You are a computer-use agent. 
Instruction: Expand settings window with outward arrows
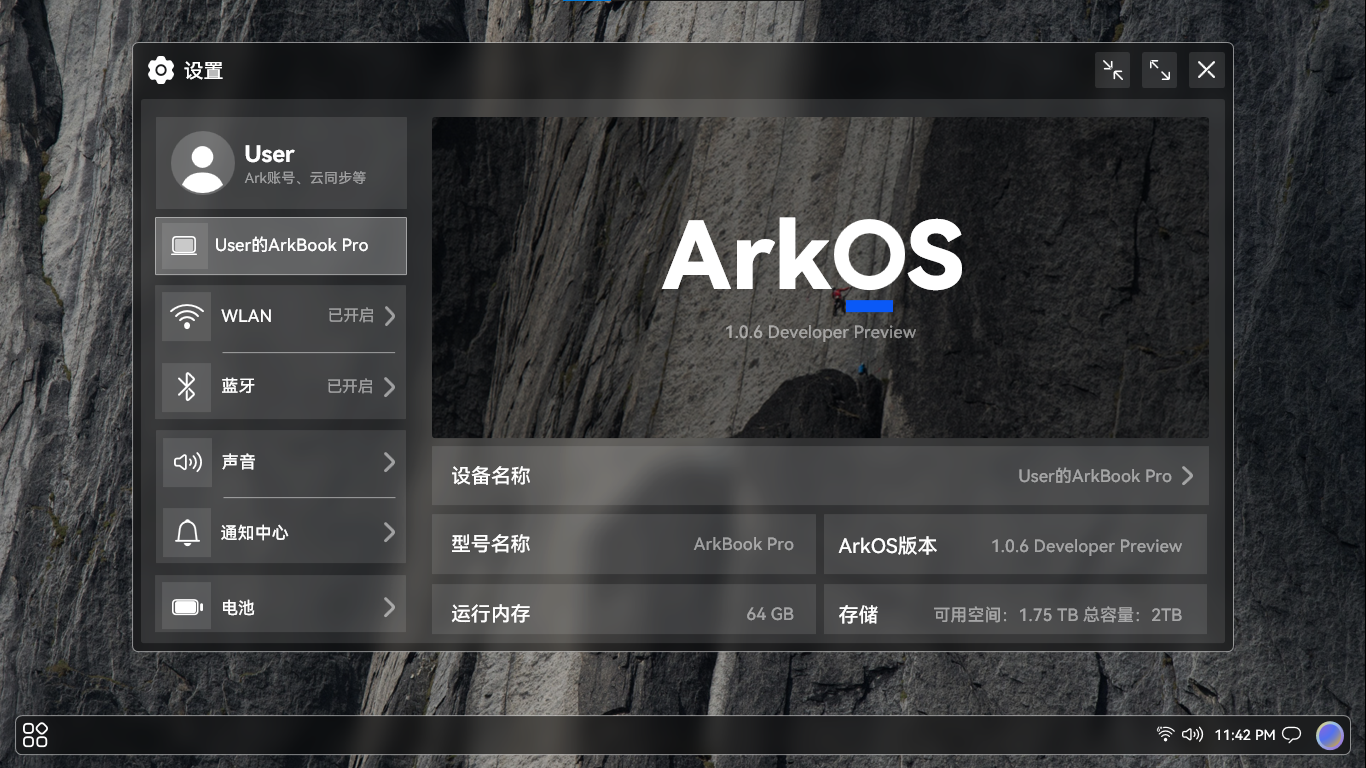click(1159, 70)
